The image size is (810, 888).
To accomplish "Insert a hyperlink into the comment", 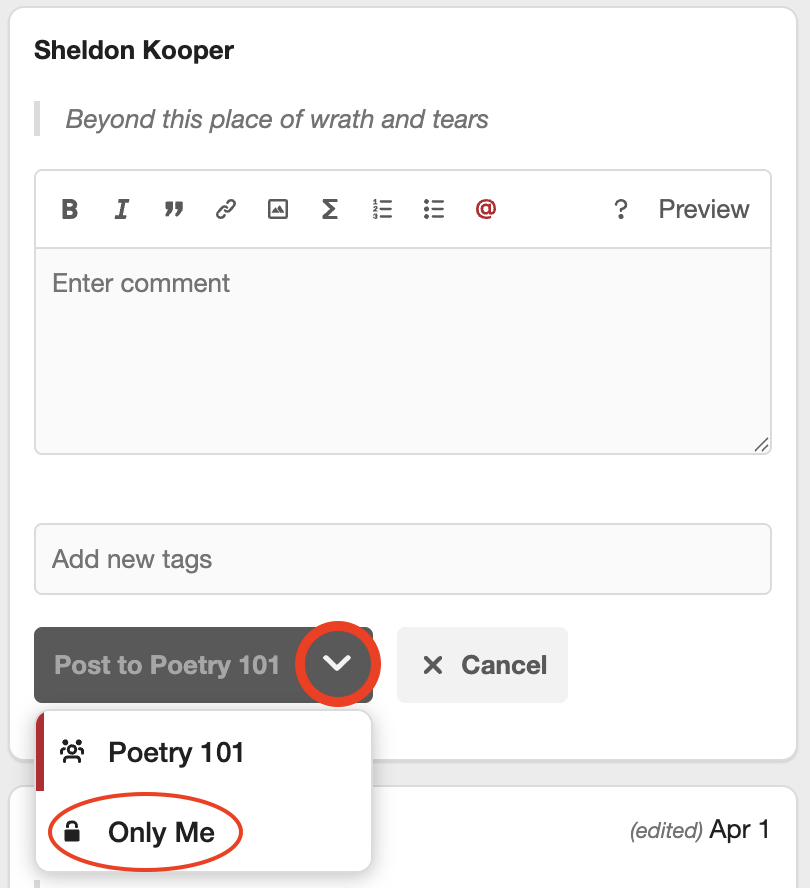I will (226, 209).
